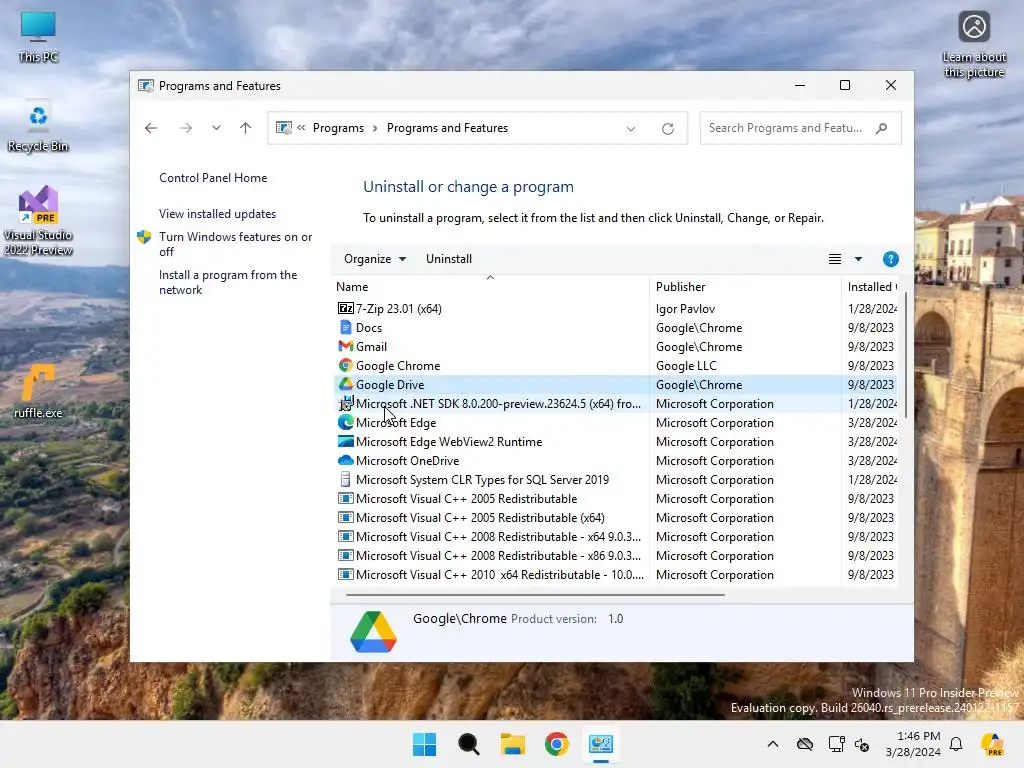Image resolution: width=1024 pixels, height=768 pixels.
Task: Click the taskbar clock showing 1:46 PM
Action: tap(913, 744)
